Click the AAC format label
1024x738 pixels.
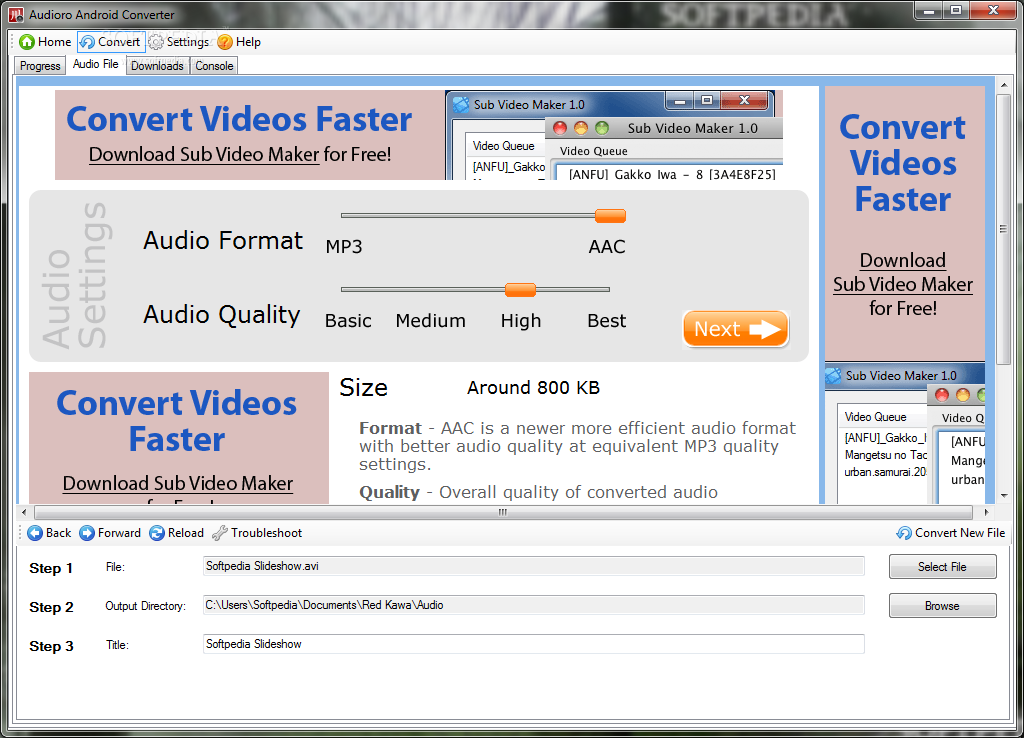pos(607,247)
